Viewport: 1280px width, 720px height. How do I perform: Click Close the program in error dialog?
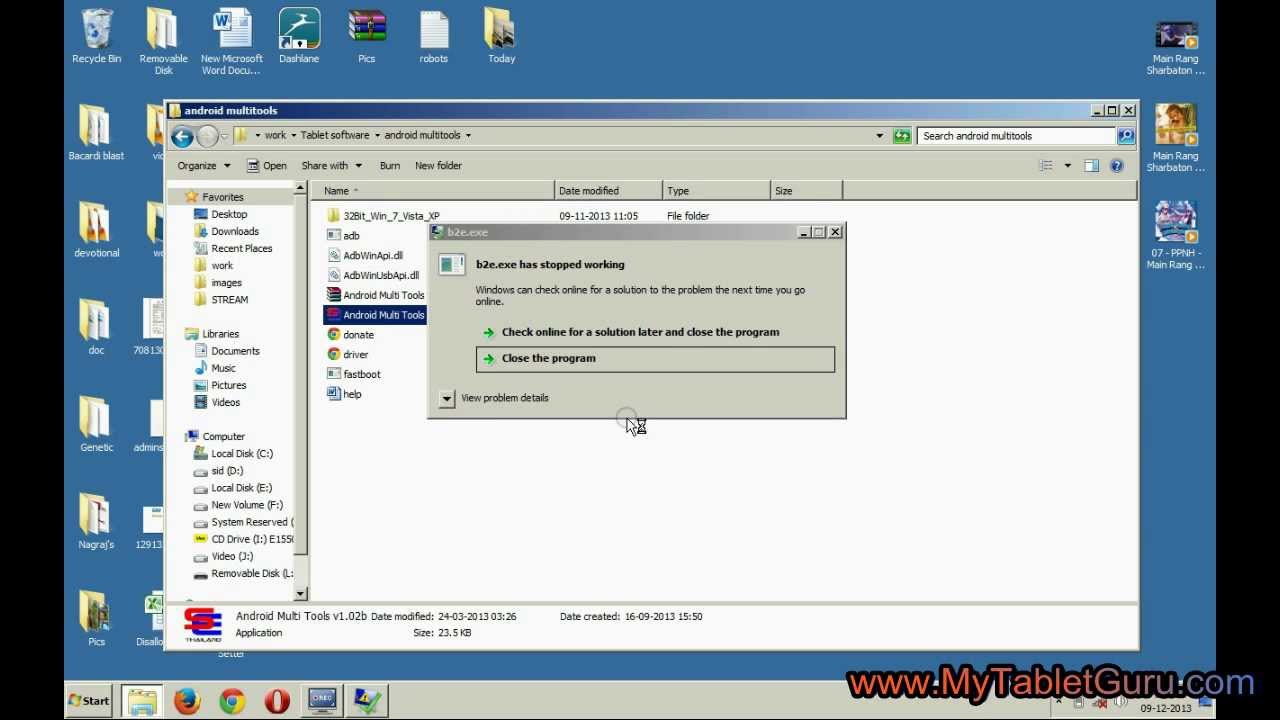655,359
